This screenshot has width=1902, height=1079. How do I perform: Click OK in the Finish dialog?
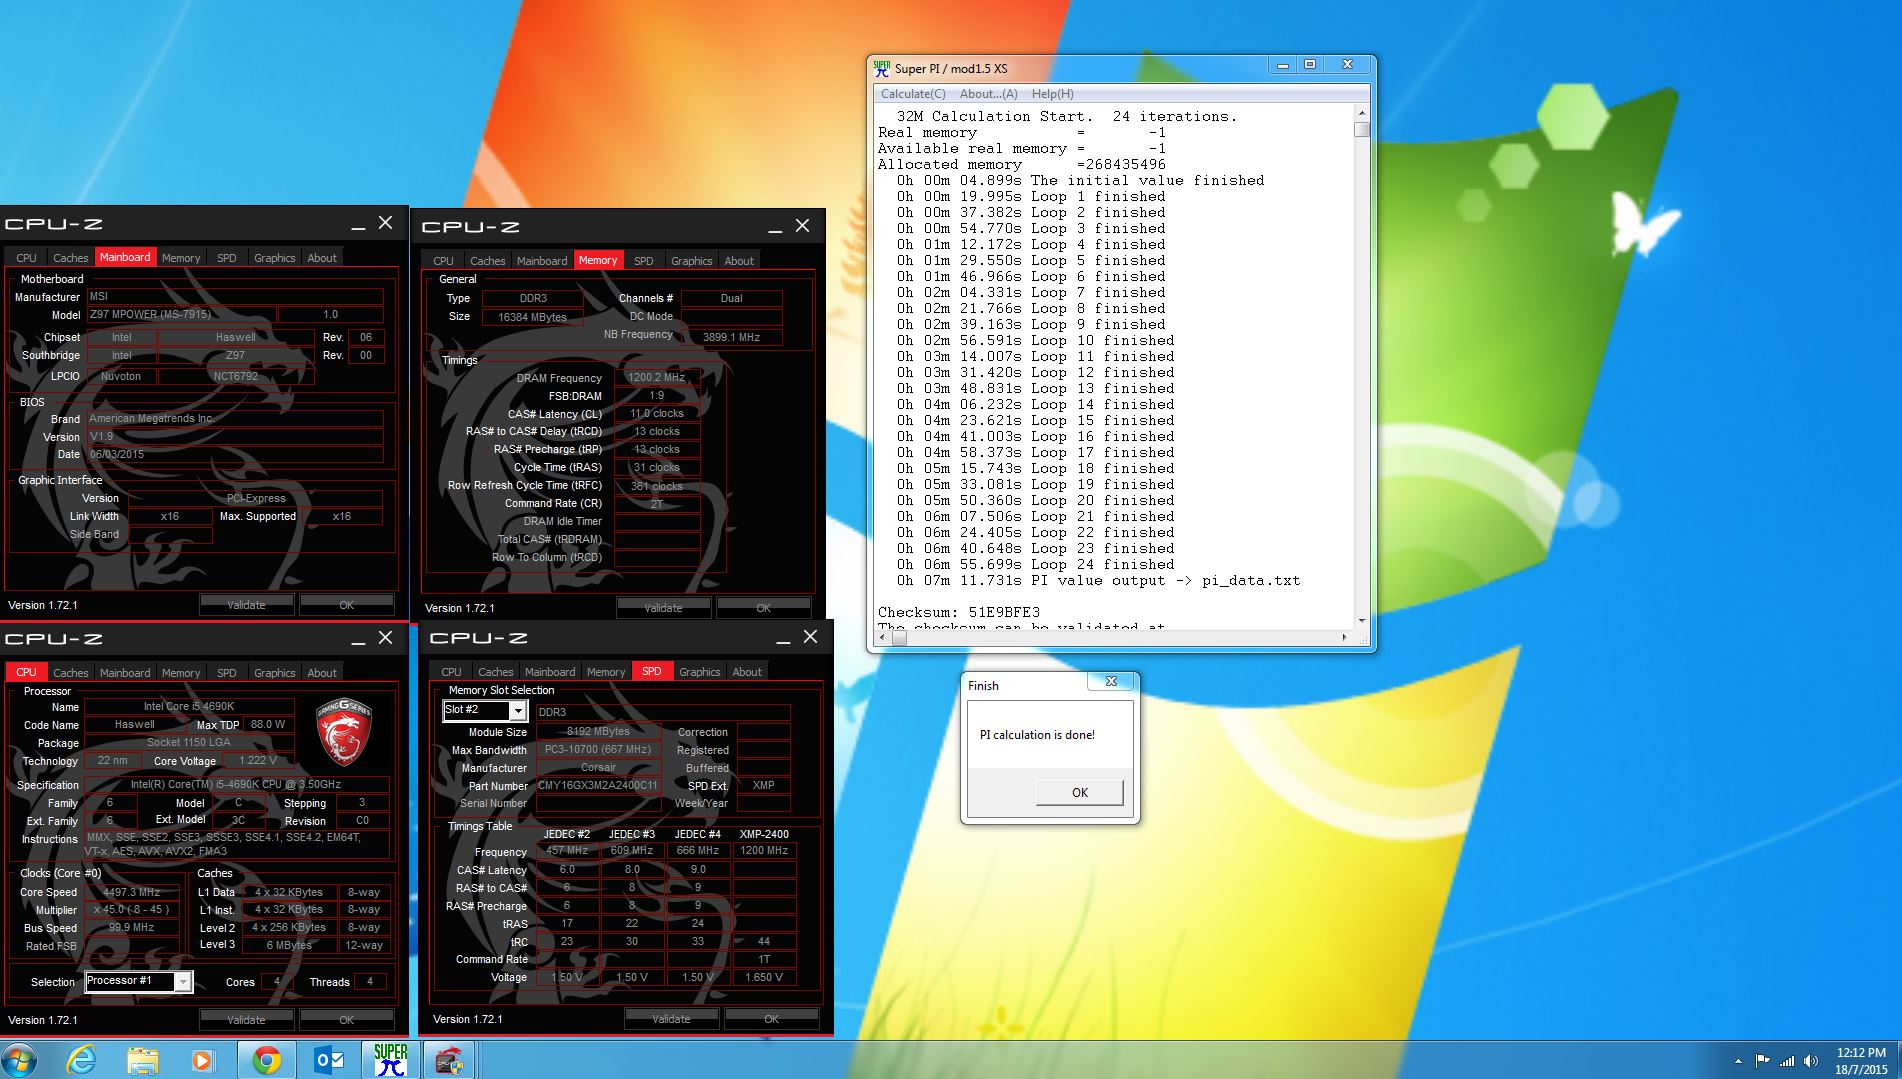point(1079,792)
